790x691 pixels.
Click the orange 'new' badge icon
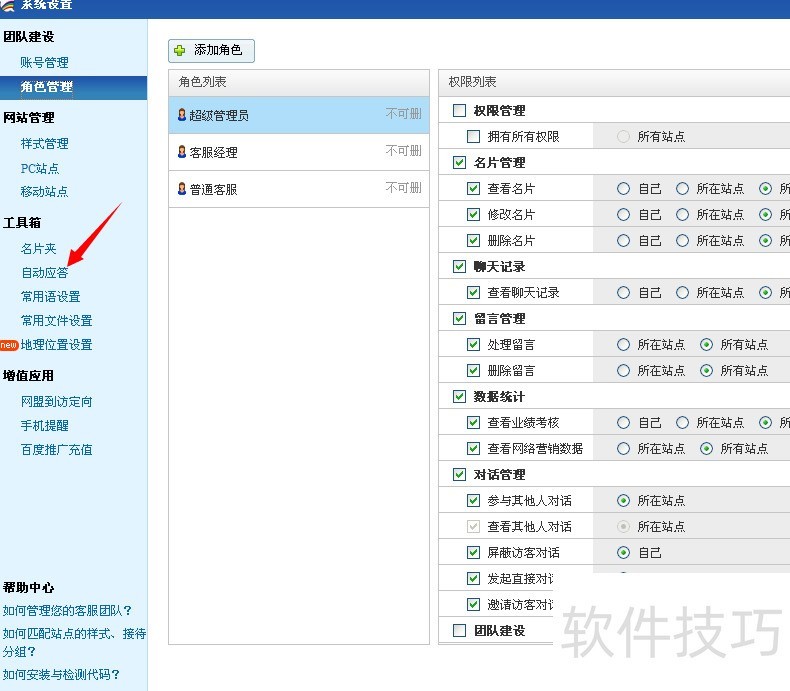[x=9, y=345]
